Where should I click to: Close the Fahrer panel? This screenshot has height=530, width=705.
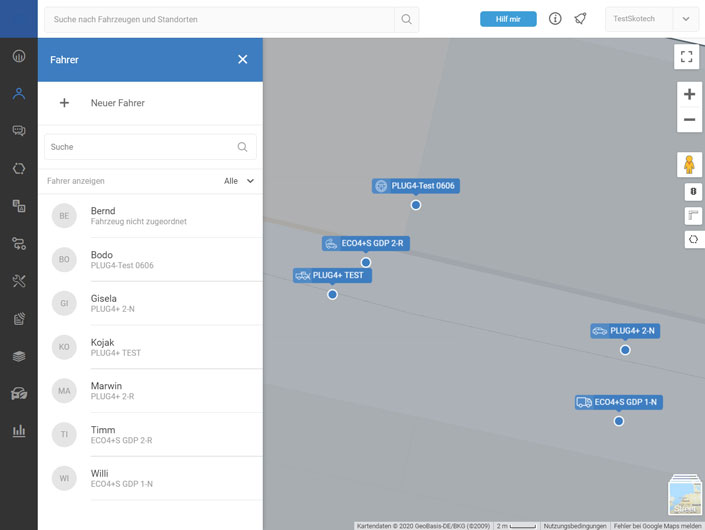[242, 60]
